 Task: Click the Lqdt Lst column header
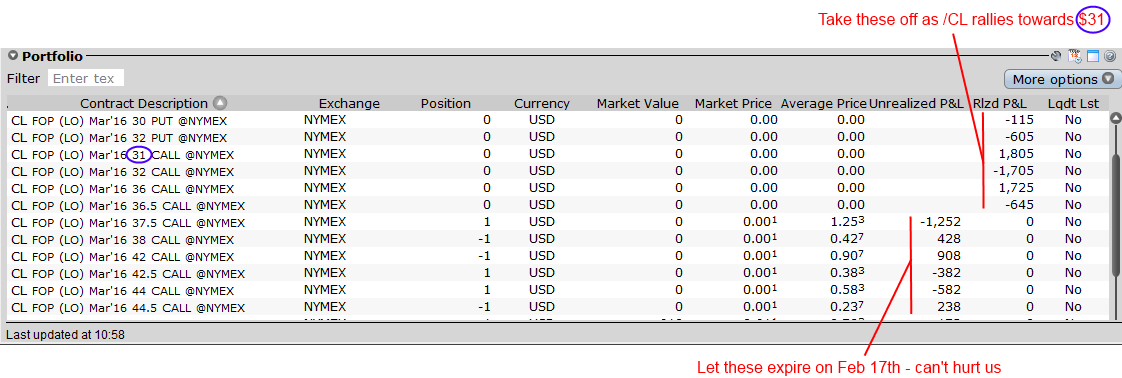pyautogui.click(x=1073, y=103)
